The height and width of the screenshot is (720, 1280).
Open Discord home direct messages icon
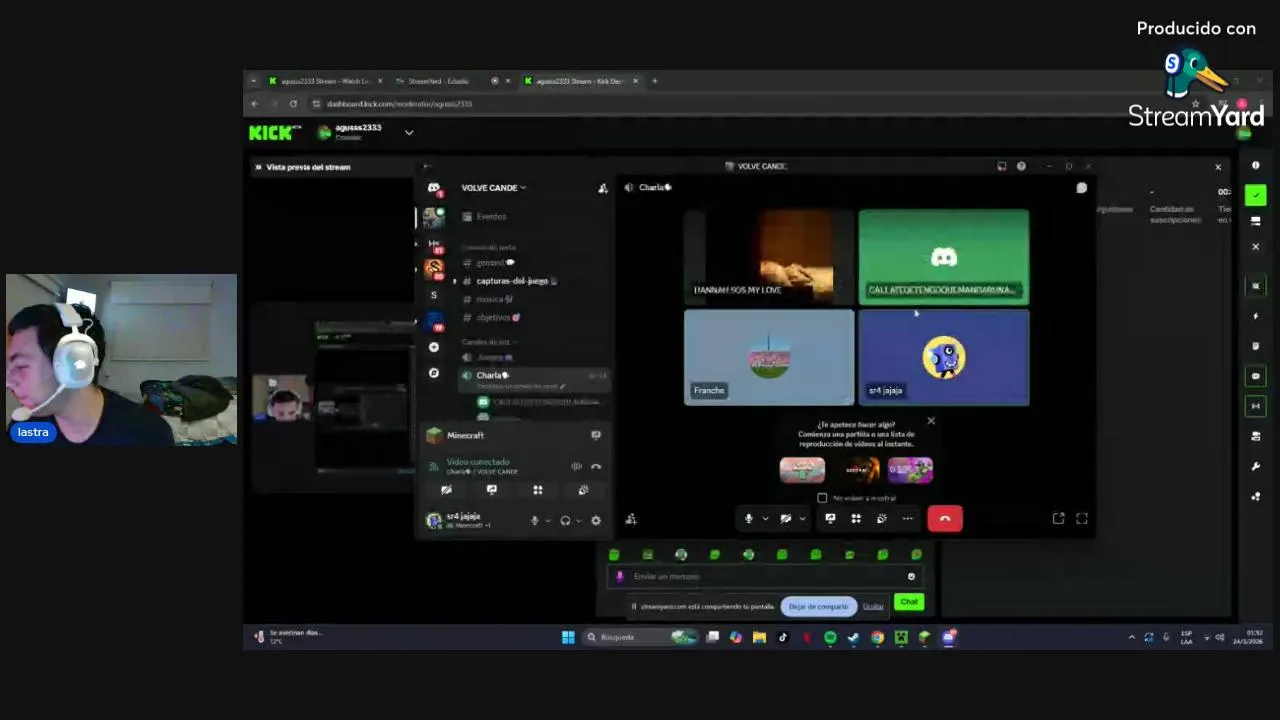[433, 188]
